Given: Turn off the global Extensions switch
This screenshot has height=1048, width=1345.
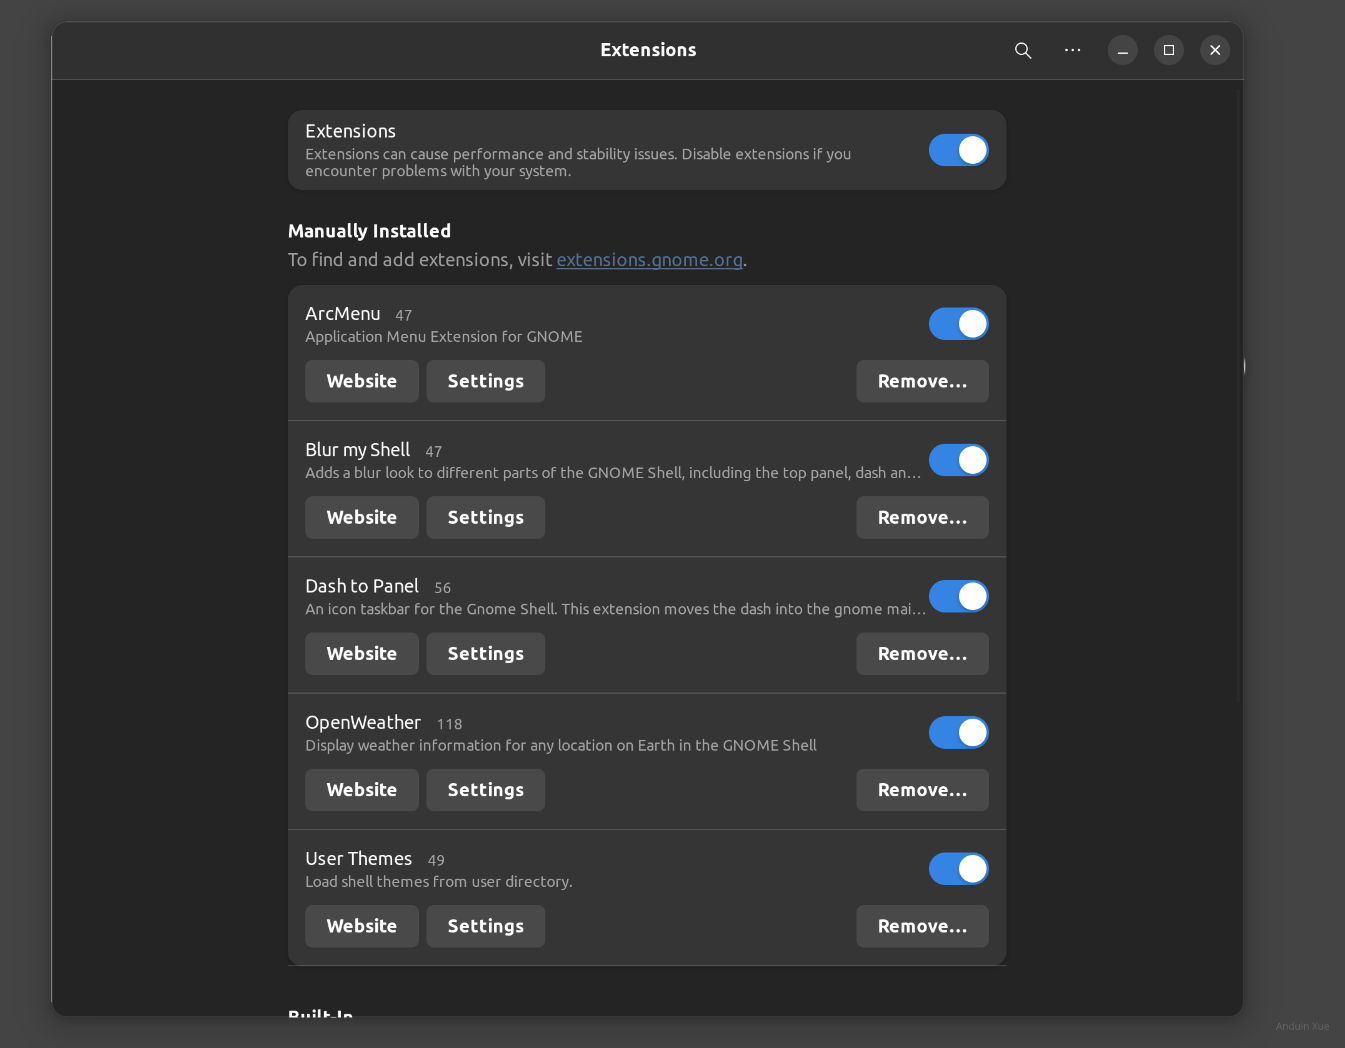Looking at the screenshot, I should click(x=958, y=150).
